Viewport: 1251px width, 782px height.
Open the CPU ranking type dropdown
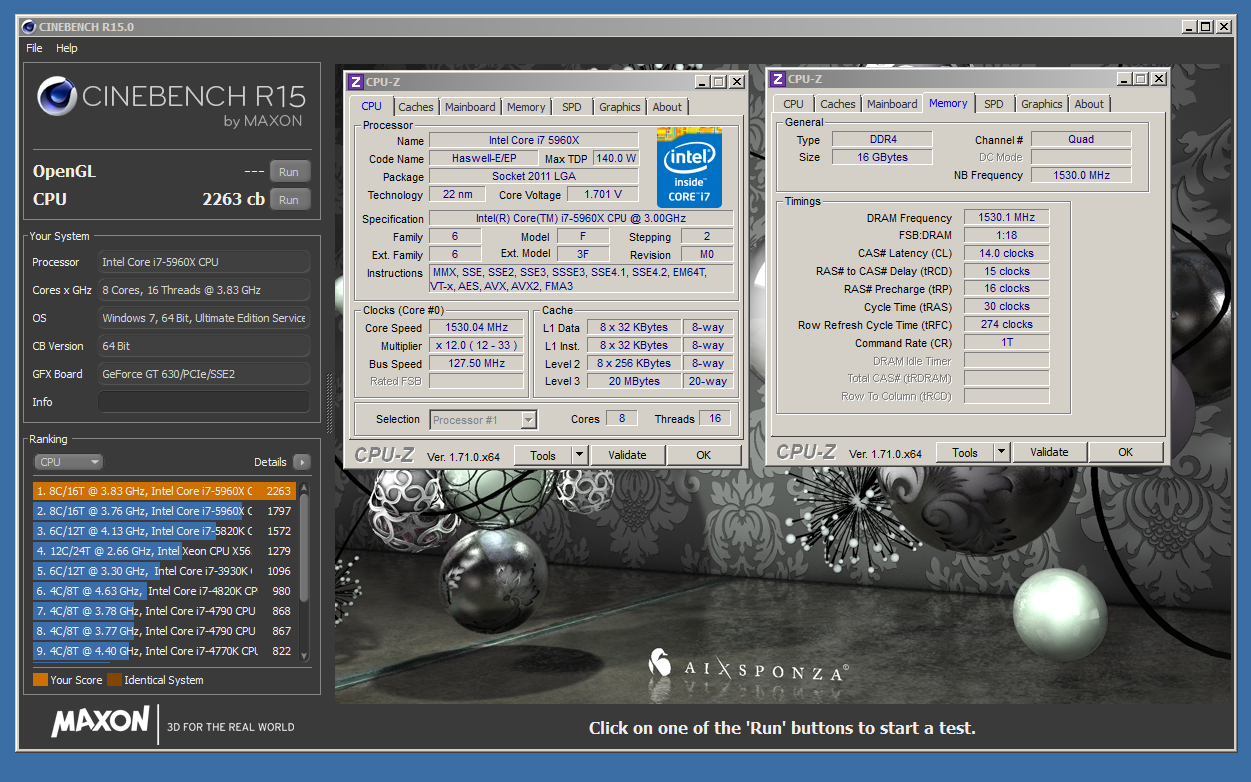tap(68, 462)
